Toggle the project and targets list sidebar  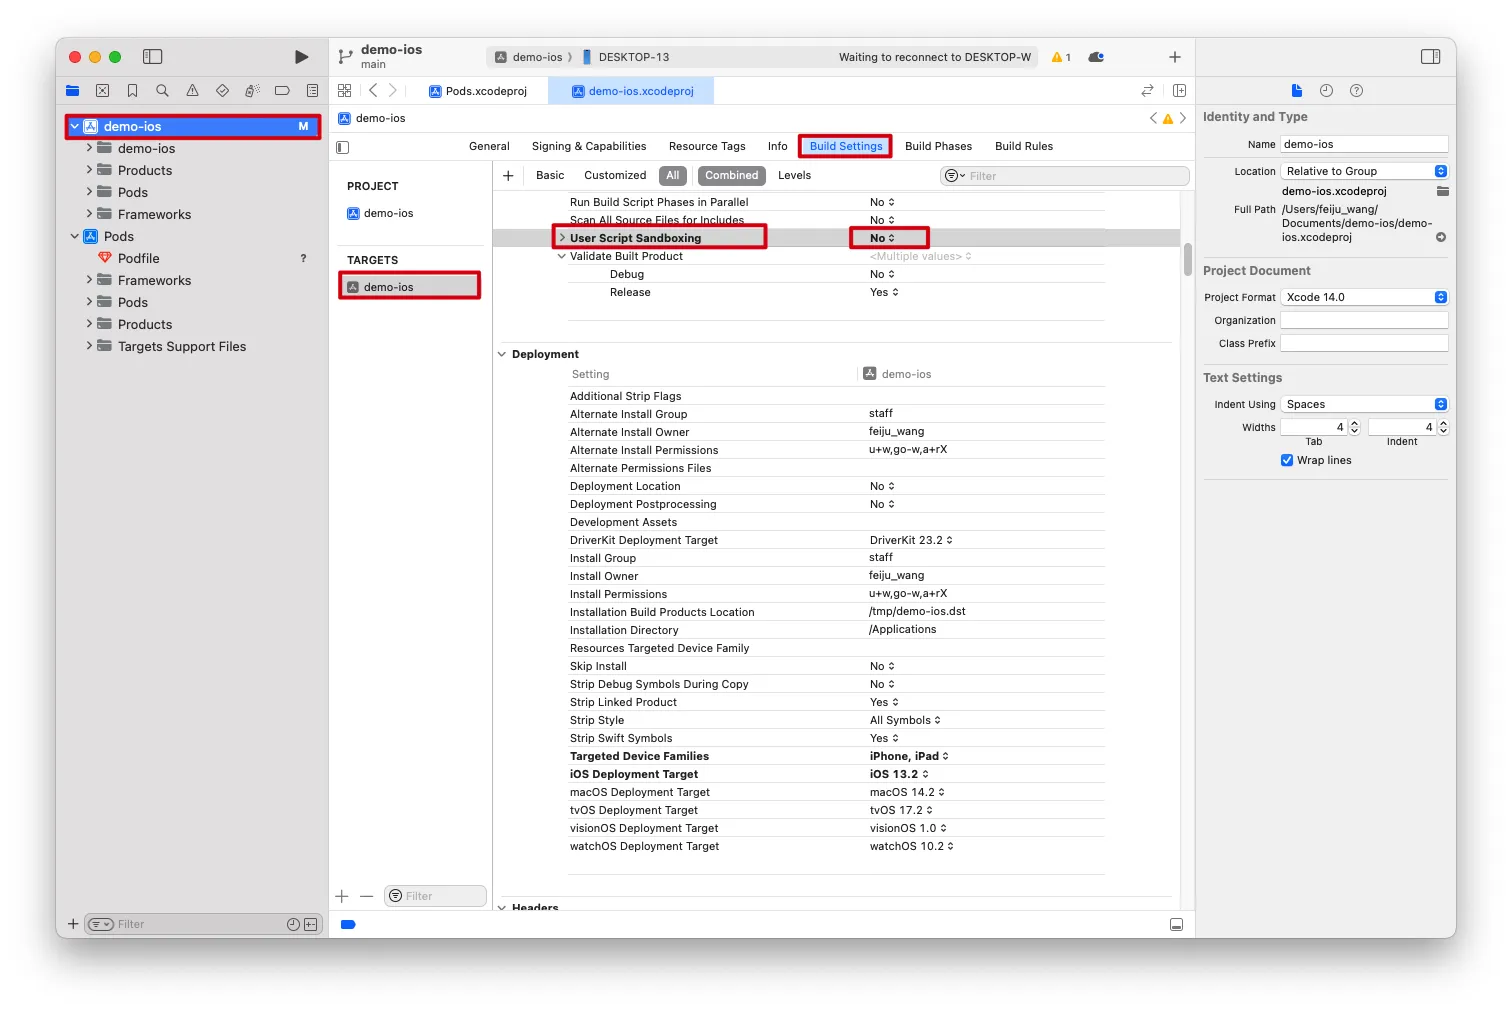[x=343, y=147]
